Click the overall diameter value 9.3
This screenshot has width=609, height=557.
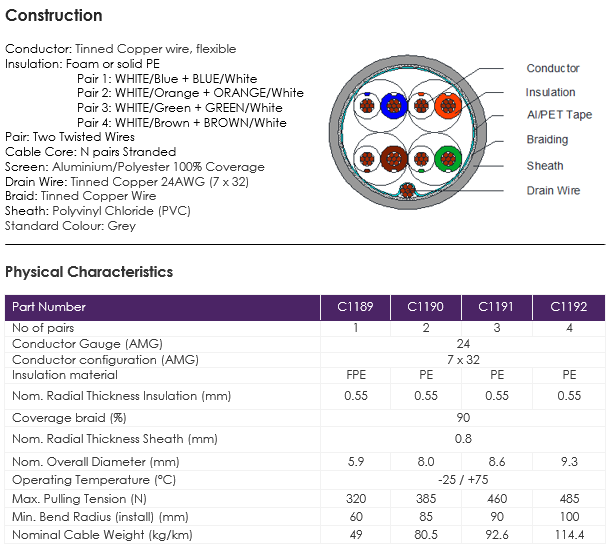569,462
